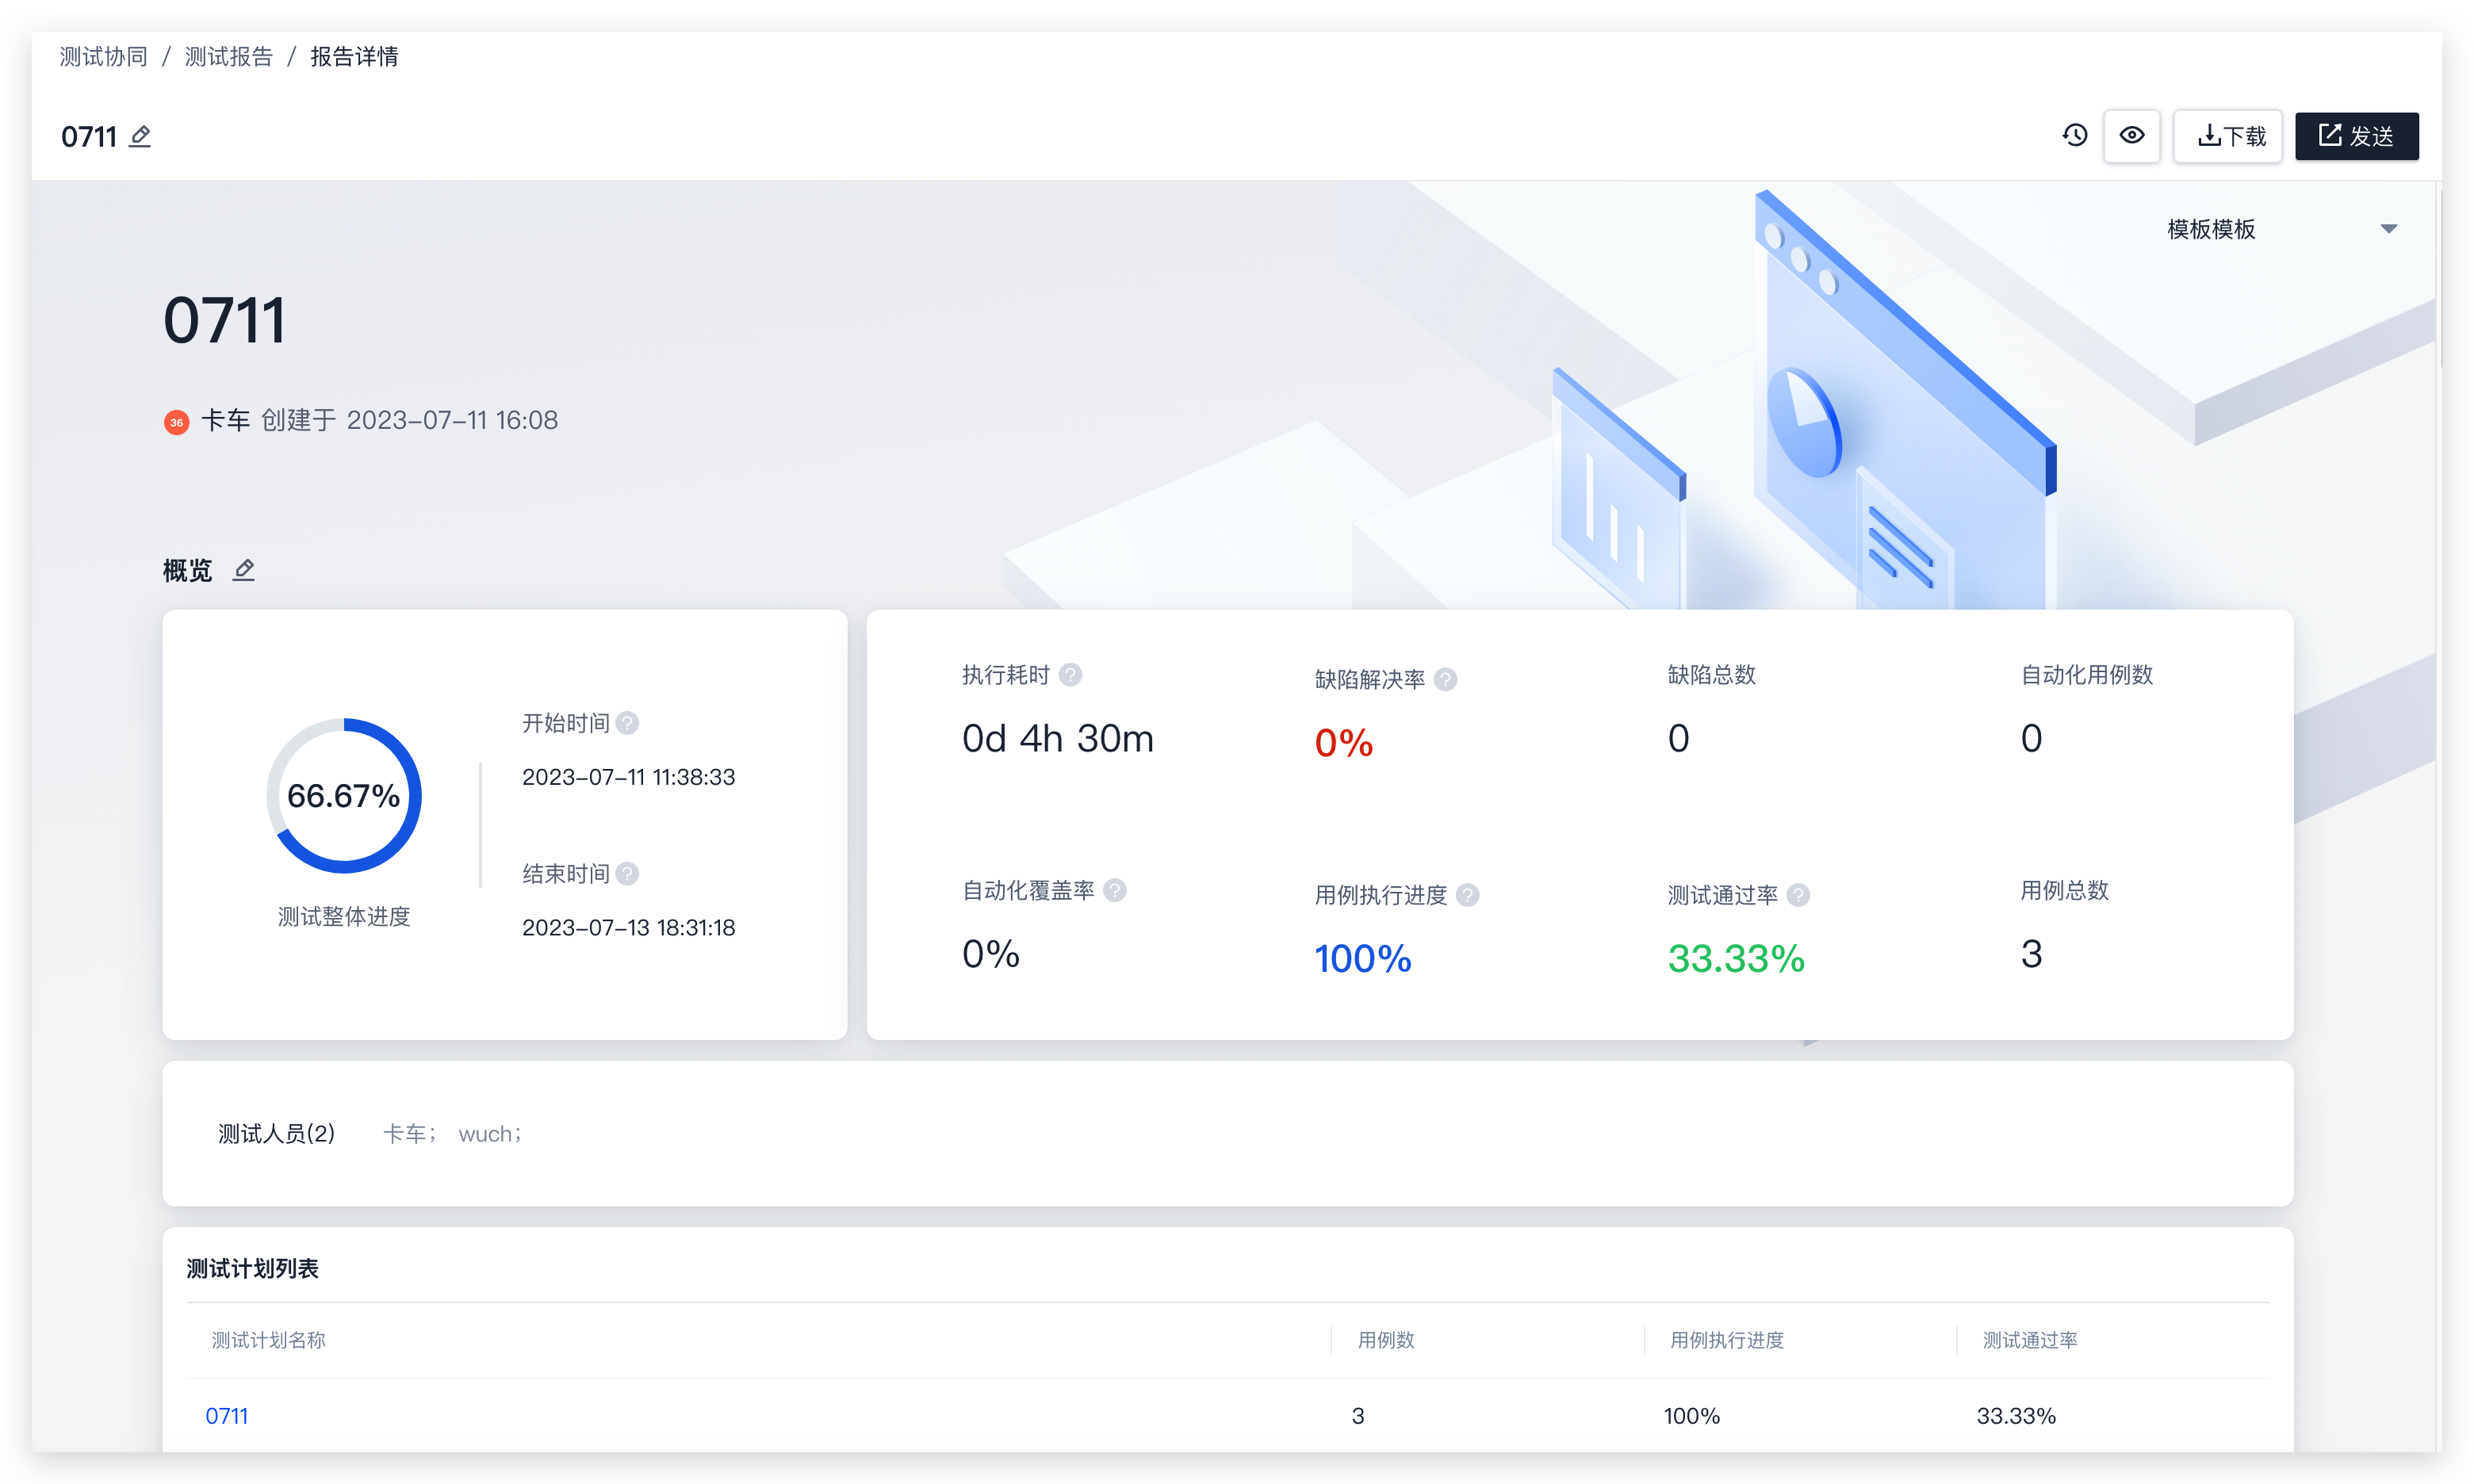Toggle the preview eye button
The width and height of the screenshot is (2474, 1484).
tap(2131, 135)
